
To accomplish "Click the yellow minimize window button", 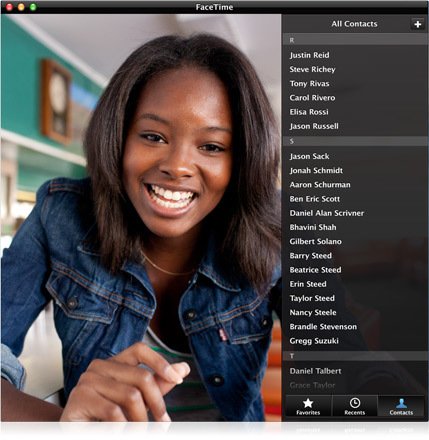I will tap(21, 7).
